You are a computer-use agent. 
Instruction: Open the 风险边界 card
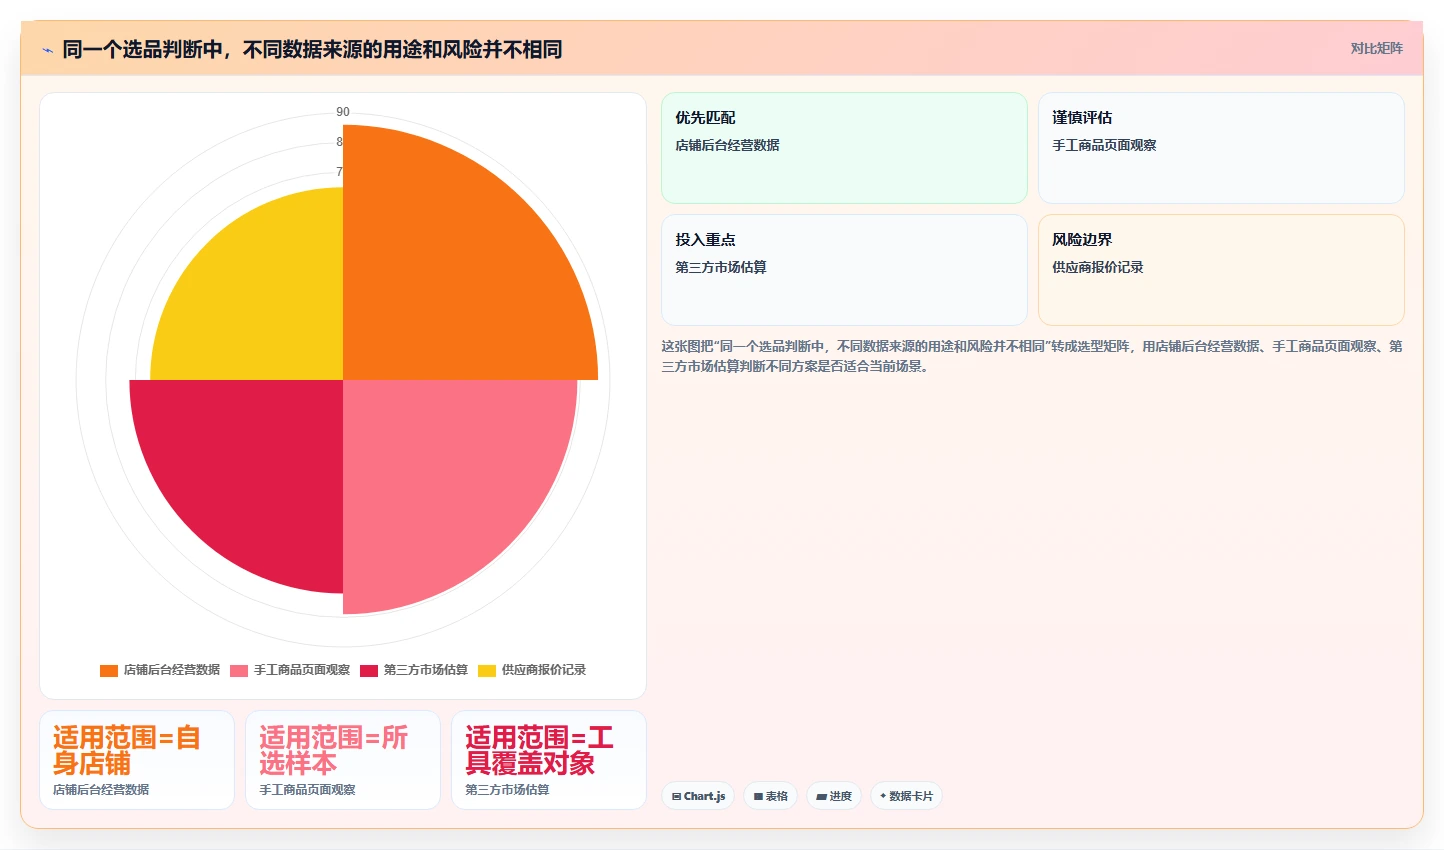coord(1221,270)
